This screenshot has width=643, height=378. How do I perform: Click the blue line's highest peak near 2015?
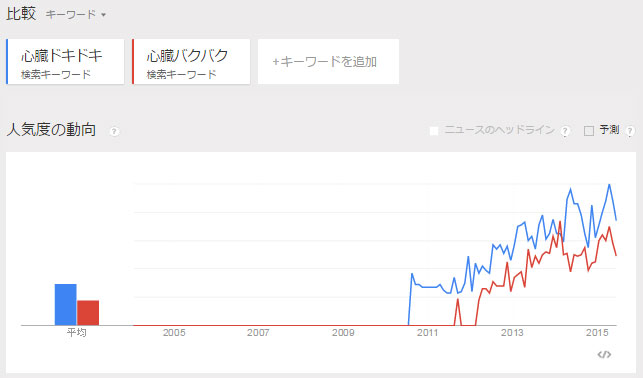(x=609, y=185)
